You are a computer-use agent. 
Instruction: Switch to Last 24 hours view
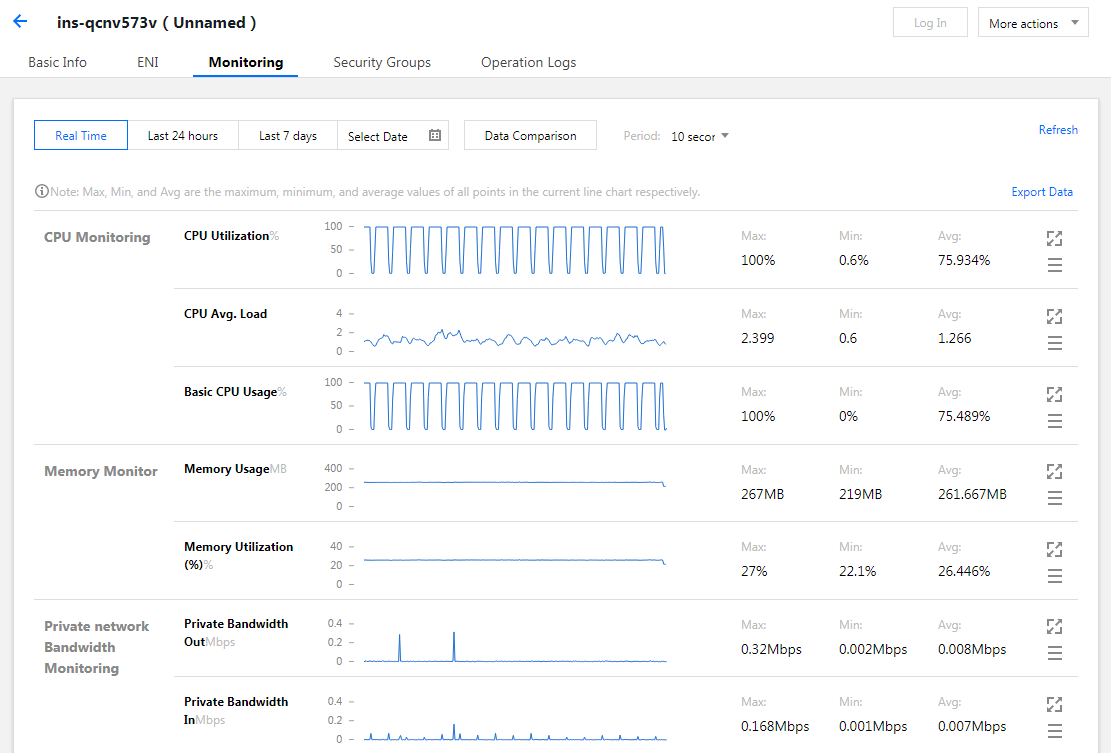(x=183, y=135)
